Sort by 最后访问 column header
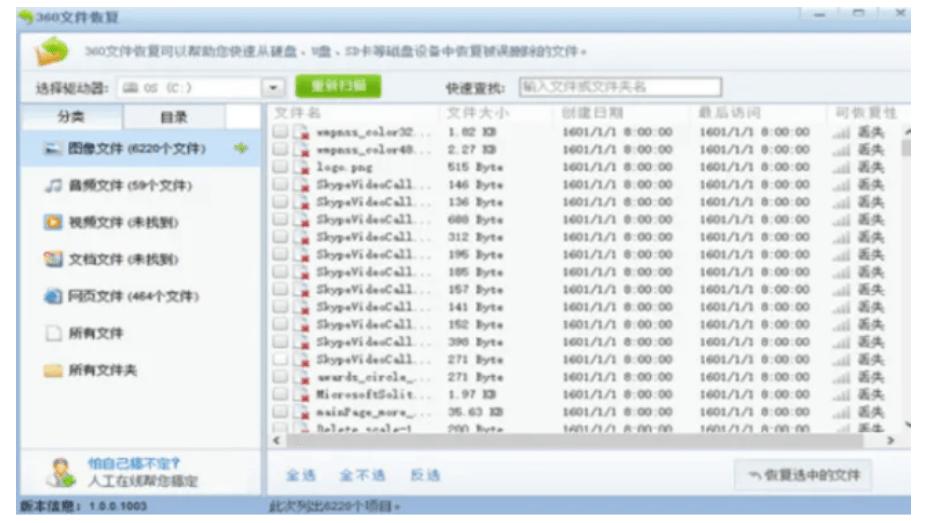925x523 pixels. (729, 113)
